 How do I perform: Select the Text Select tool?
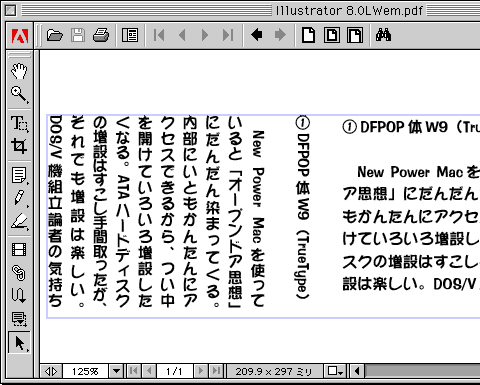[19, 124]
